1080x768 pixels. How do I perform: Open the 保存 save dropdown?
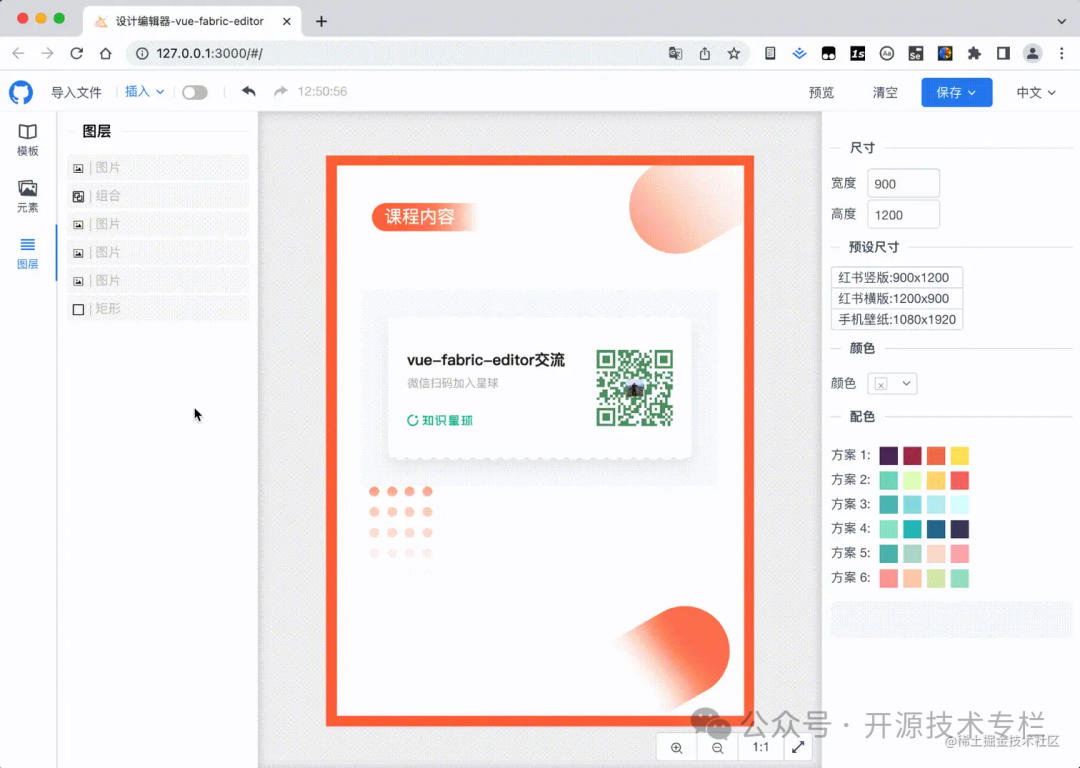(957, 92)
